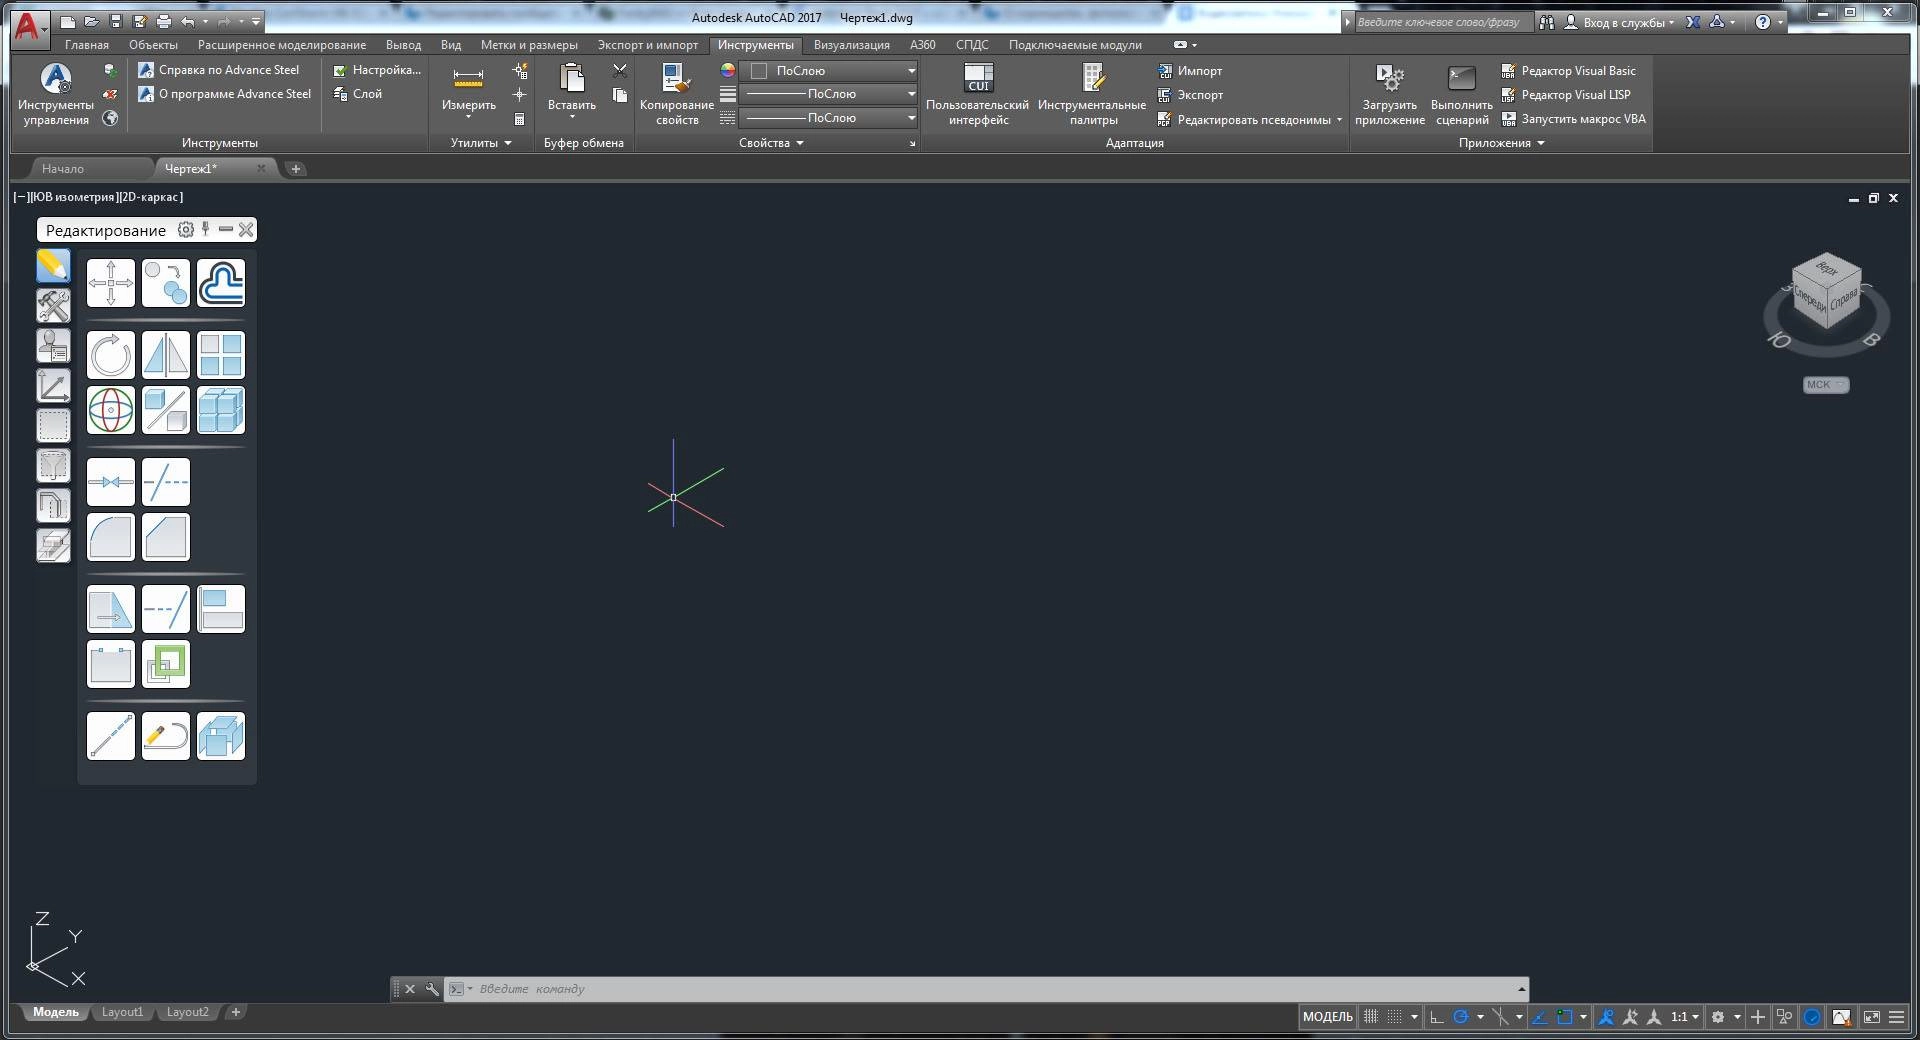Open Tool Palettes (Инструментальные палитры)

[1092, 94]
